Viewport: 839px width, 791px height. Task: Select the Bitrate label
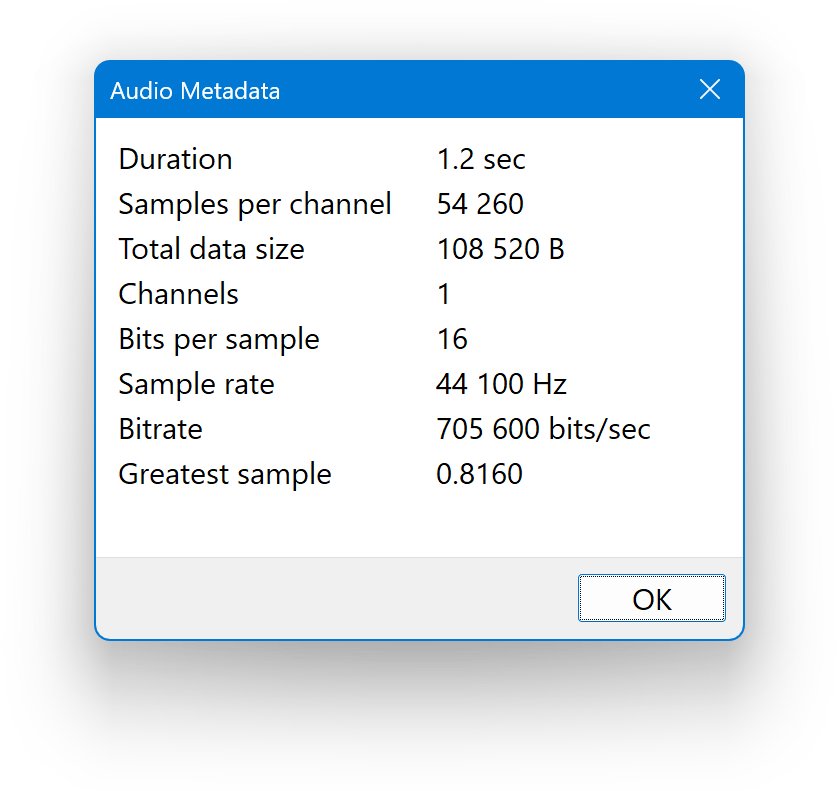coord(161,429)
